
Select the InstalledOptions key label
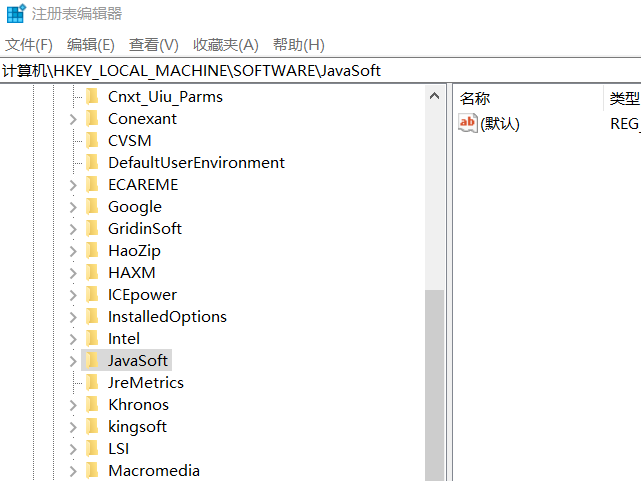pos(167,317)
